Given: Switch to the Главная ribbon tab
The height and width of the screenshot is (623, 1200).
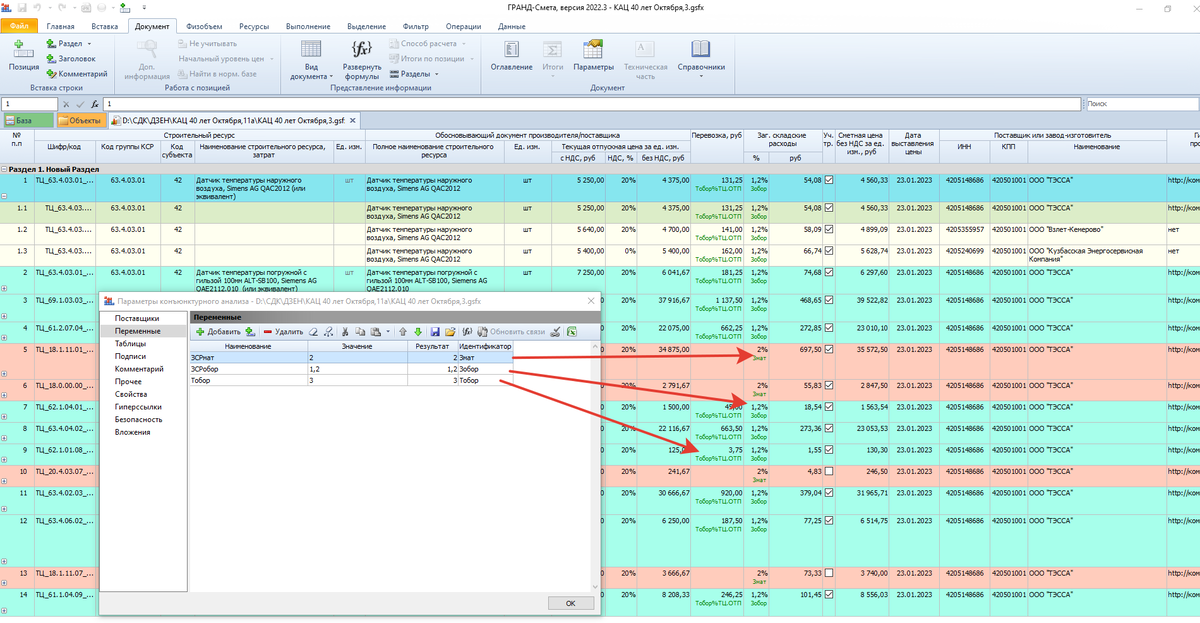Looking at the screenshot, I should [x=60, y=25].
